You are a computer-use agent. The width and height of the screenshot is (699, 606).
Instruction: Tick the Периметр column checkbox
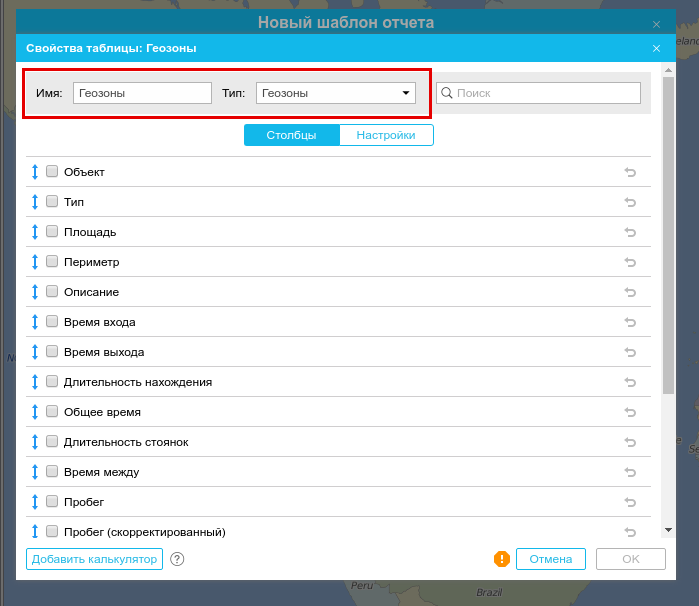(x=52, y=262)
